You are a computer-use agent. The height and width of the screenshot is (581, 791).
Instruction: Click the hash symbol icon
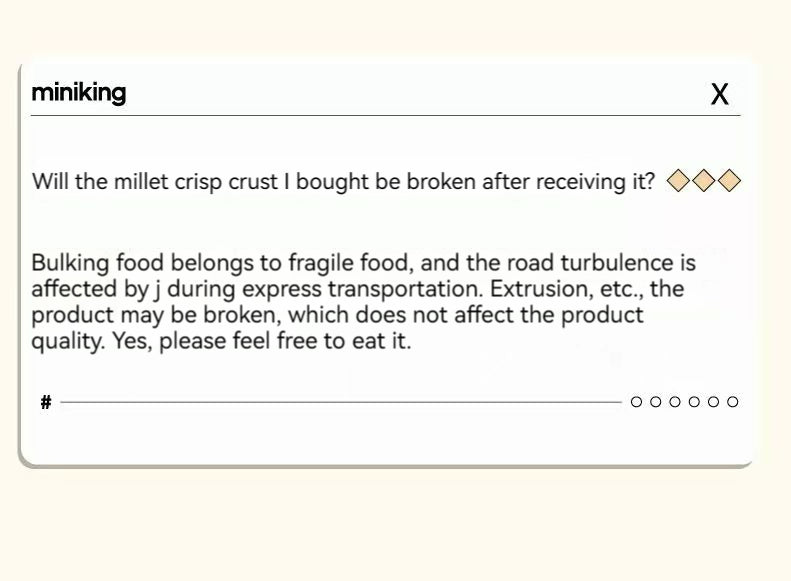pos(46,402)
